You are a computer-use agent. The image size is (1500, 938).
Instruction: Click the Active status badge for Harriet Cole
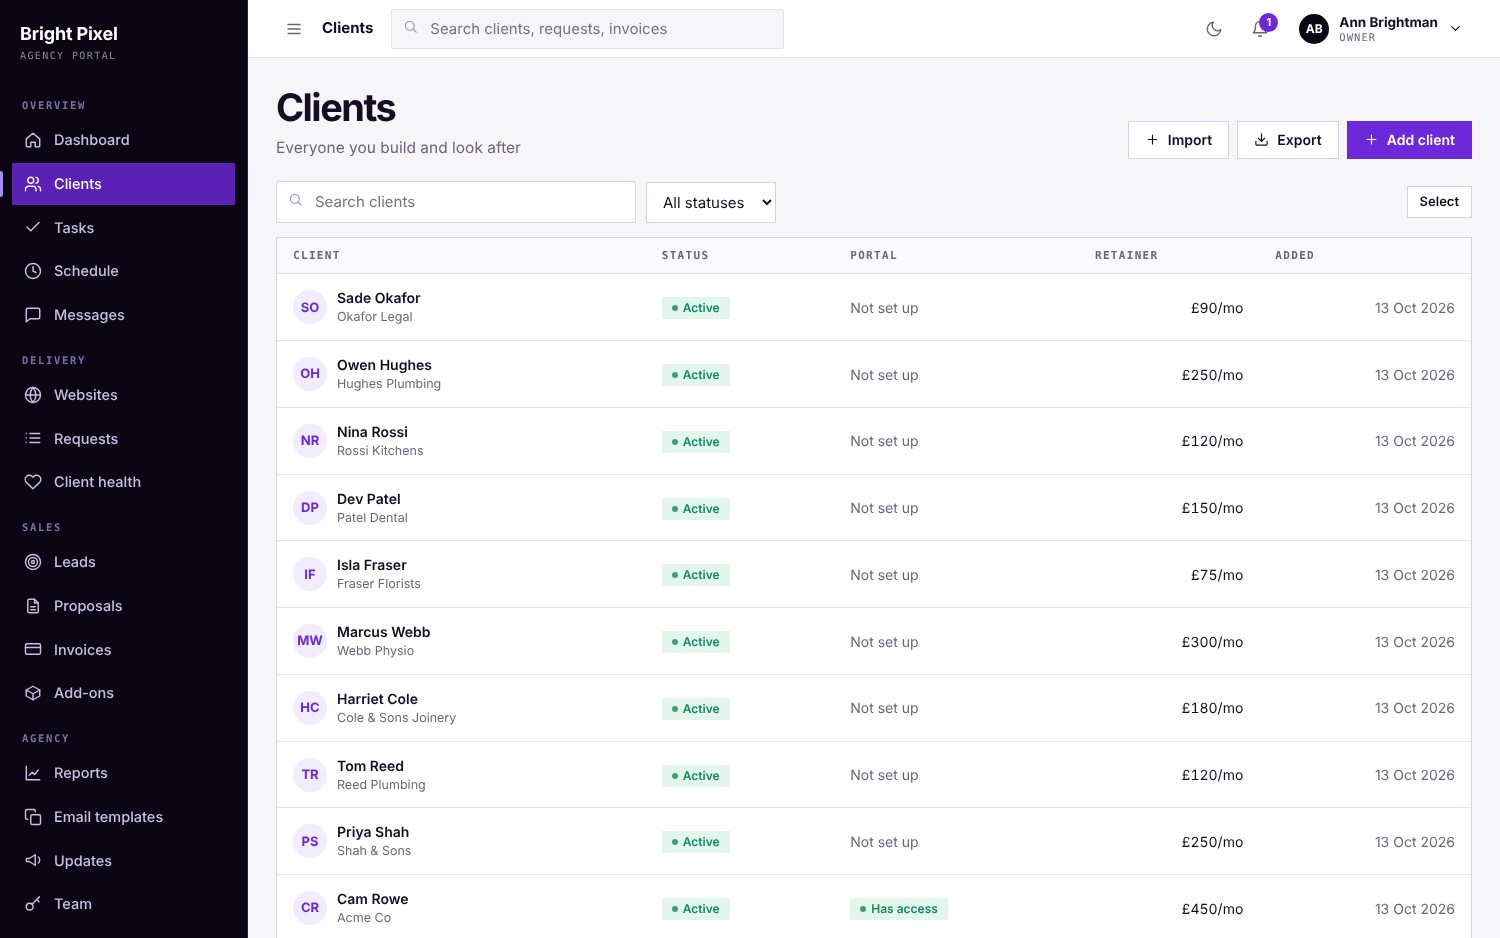click(696, 709)
